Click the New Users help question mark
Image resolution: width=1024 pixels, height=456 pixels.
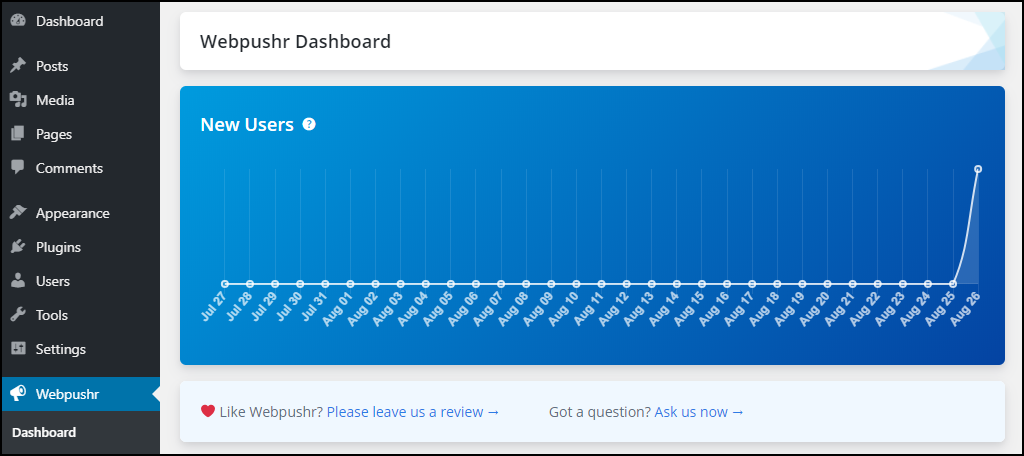309,124
